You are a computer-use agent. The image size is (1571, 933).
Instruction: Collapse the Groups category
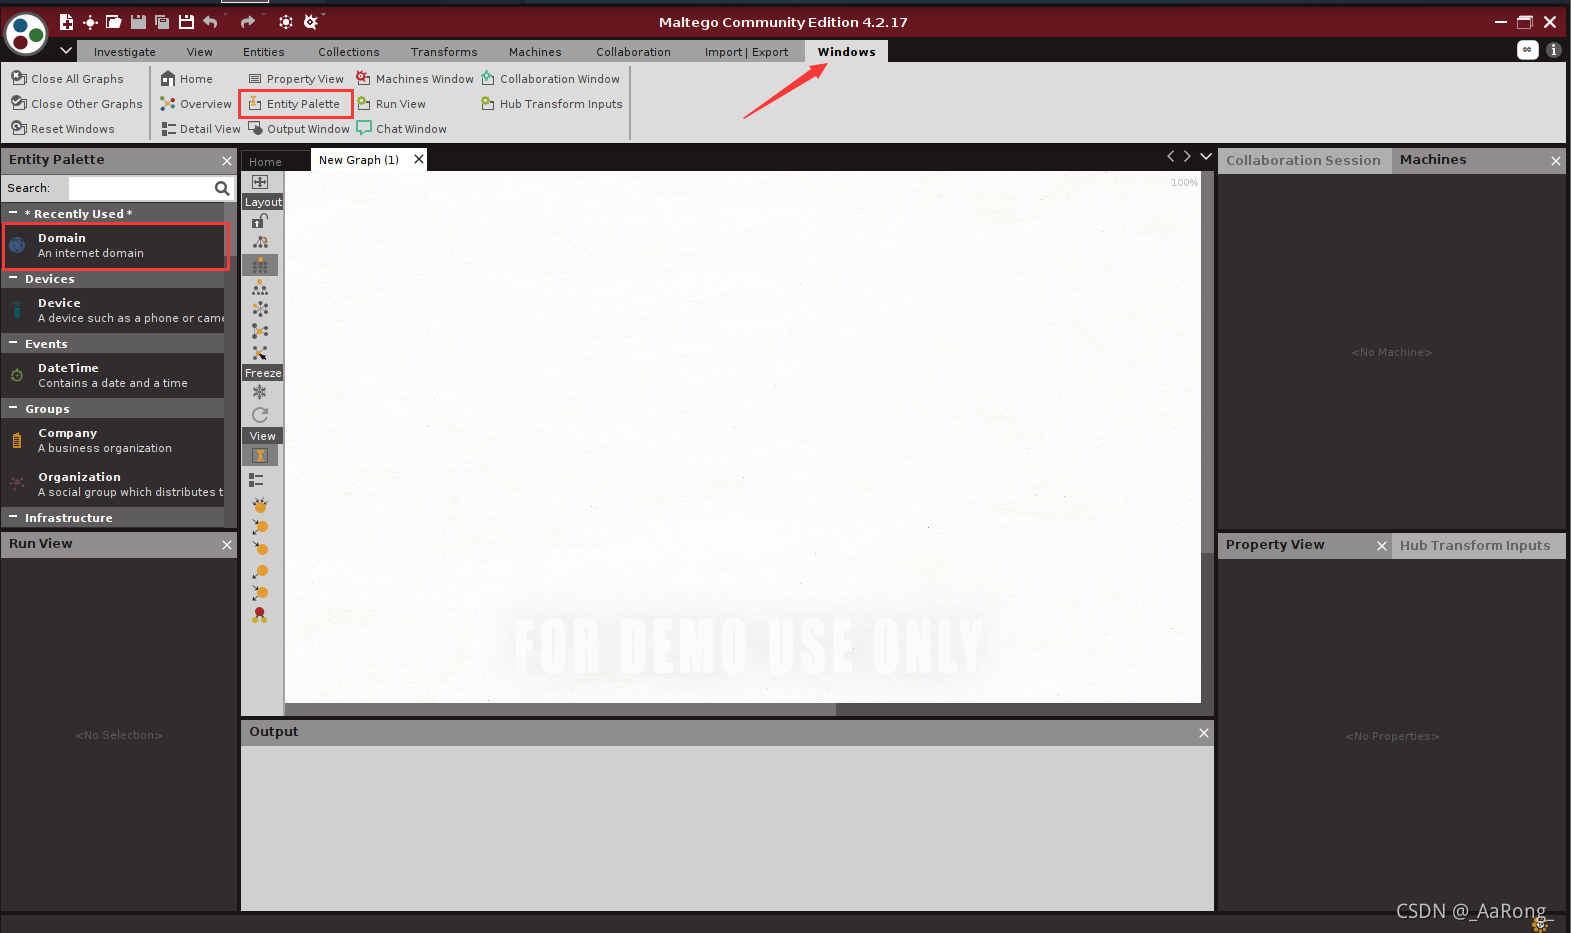[x=13, y=408]
